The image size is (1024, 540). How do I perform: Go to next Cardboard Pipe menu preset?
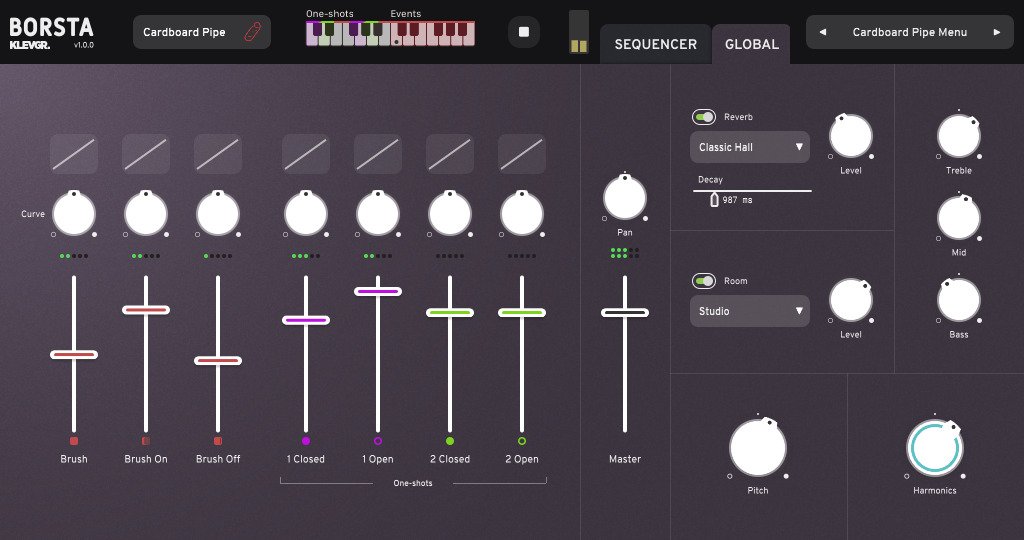click(997, 32)
